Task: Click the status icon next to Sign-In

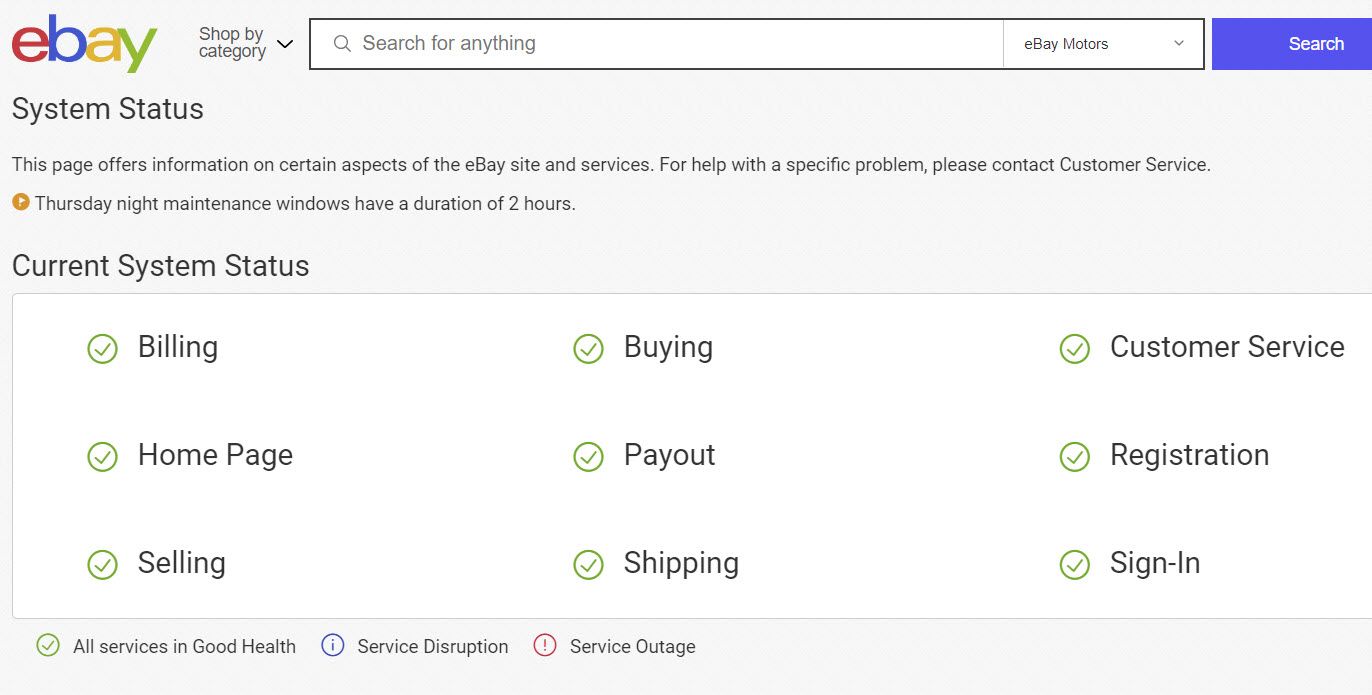Action: [x=1074, y=564]
